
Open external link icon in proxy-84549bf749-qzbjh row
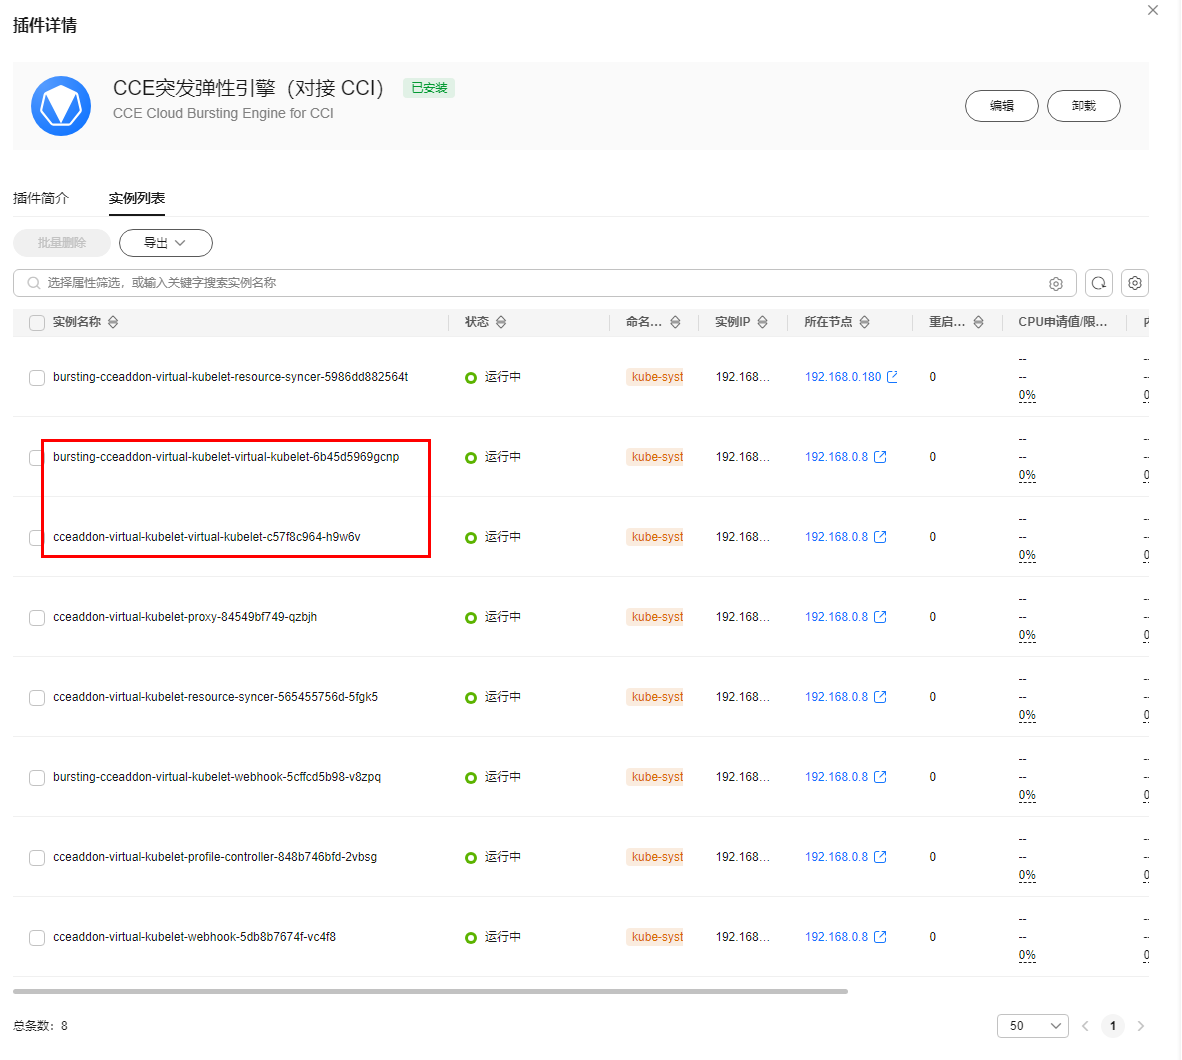[880, 617]
